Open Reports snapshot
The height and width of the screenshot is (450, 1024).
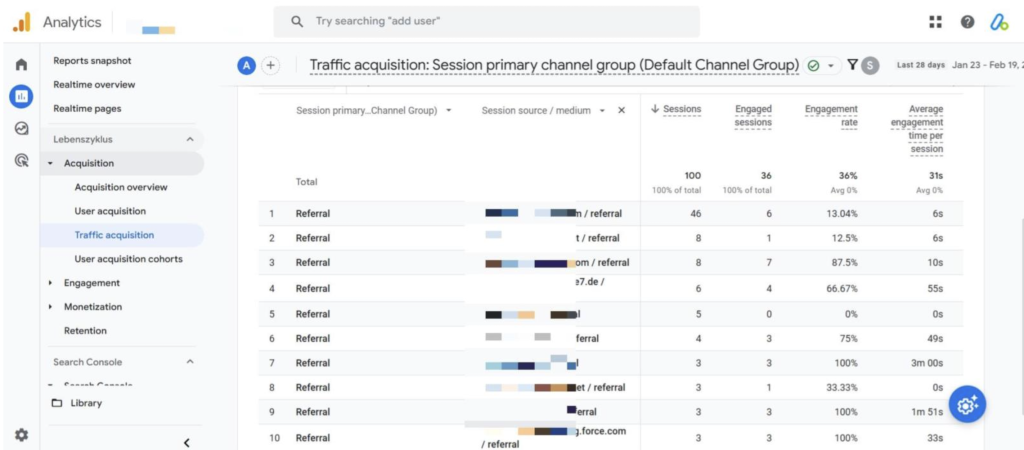pos(92,61)
